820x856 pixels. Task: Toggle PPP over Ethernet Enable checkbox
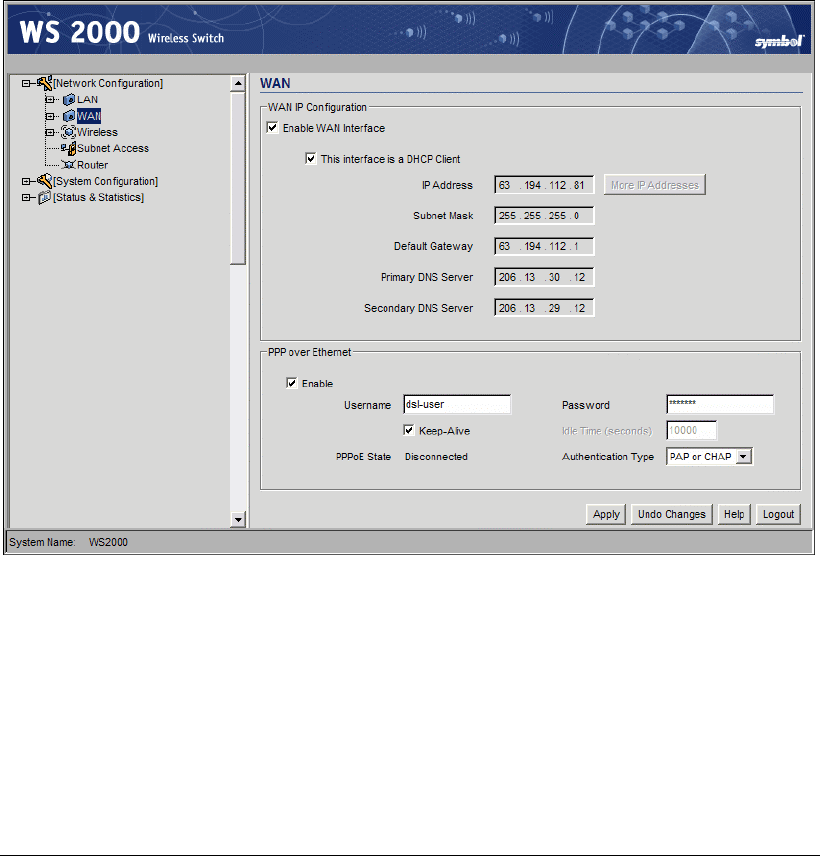(292, 383)
